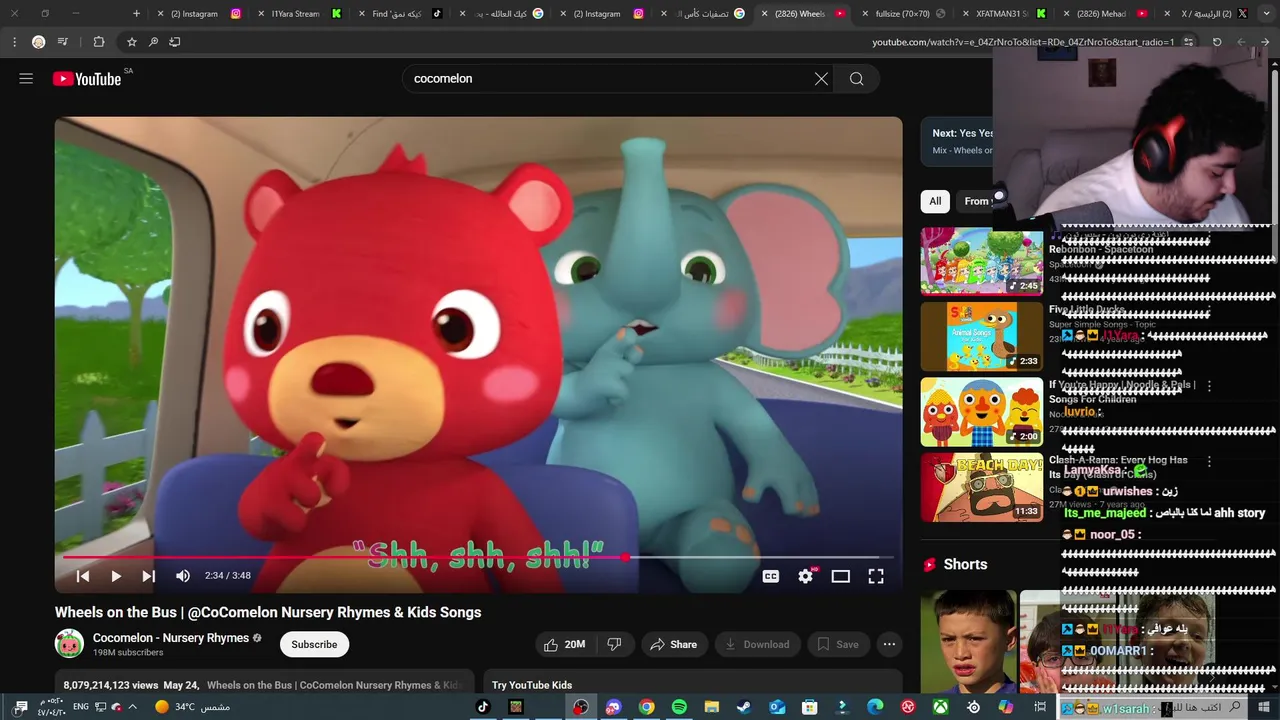The height and width of the screenshot is (720, 1280).
Task: Open the If You're Happy Noodle & Pals thumbnail
Action: coord(982,412)
